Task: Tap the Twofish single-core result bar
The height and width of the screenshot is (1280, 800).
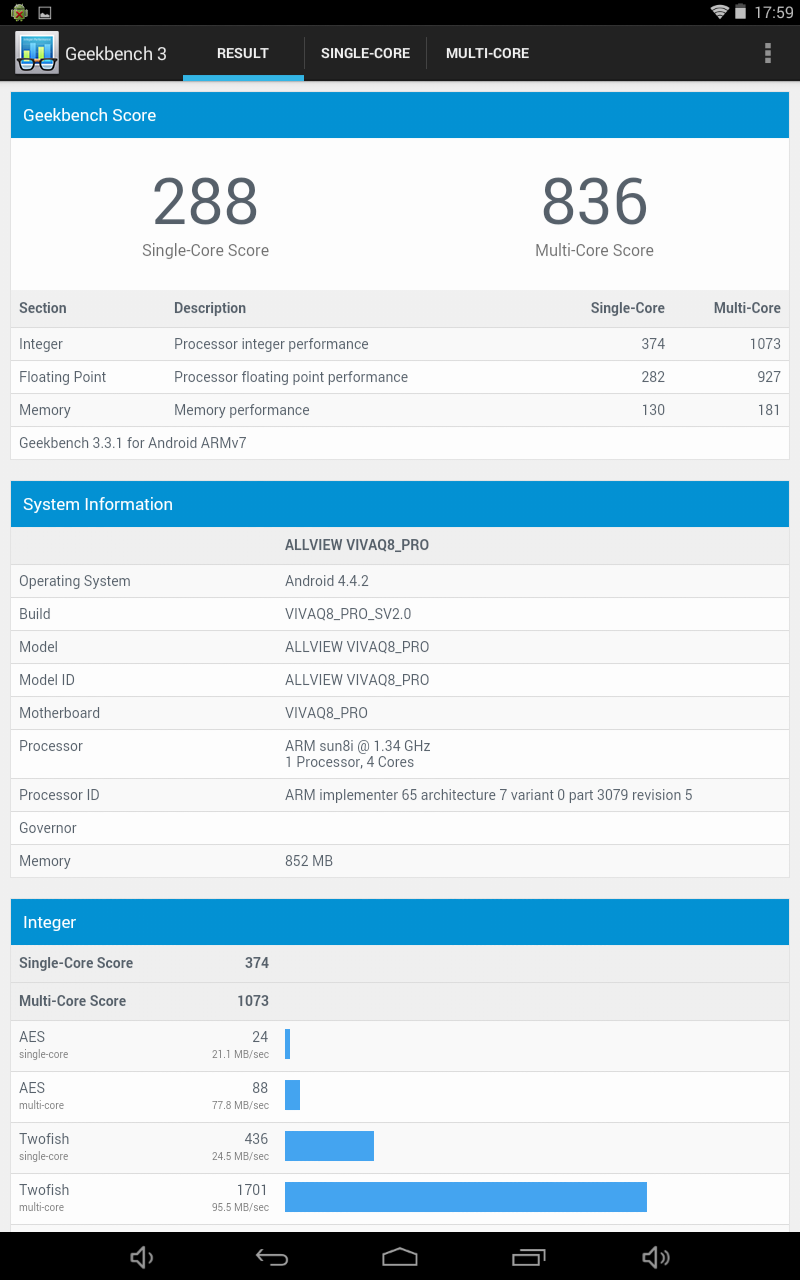Action: (329, 1146)
